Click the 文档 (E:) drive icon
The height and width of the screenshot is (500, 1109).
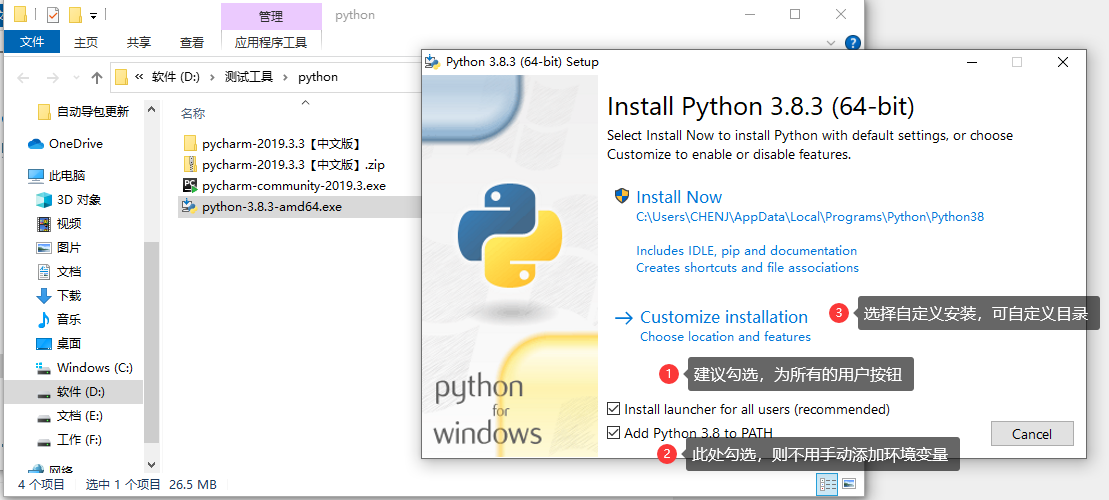tap(45, 417)
